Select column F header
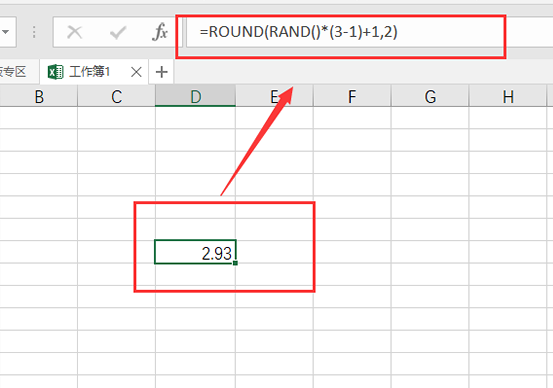Screen dimensions: 553x388 [352, 96]
